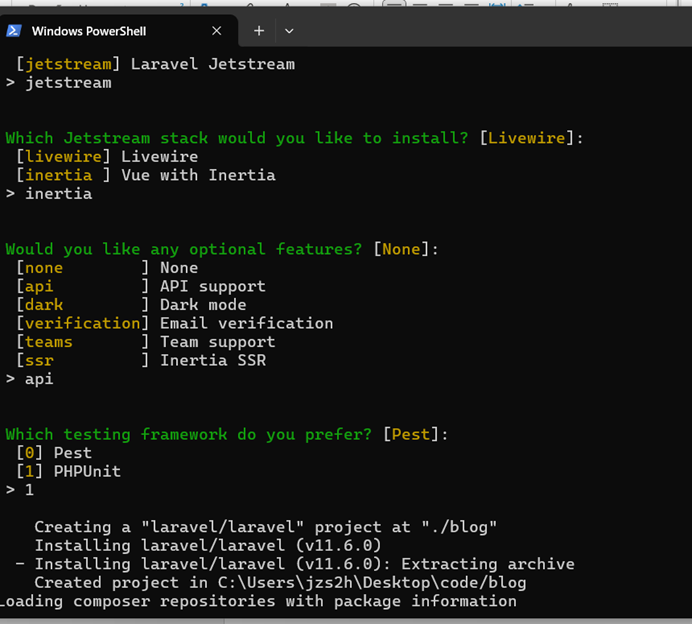692x624 pixels.
Task: Click the 'Created project in C:\Users\jzs2h' line
Action: (x=280, y=583)
